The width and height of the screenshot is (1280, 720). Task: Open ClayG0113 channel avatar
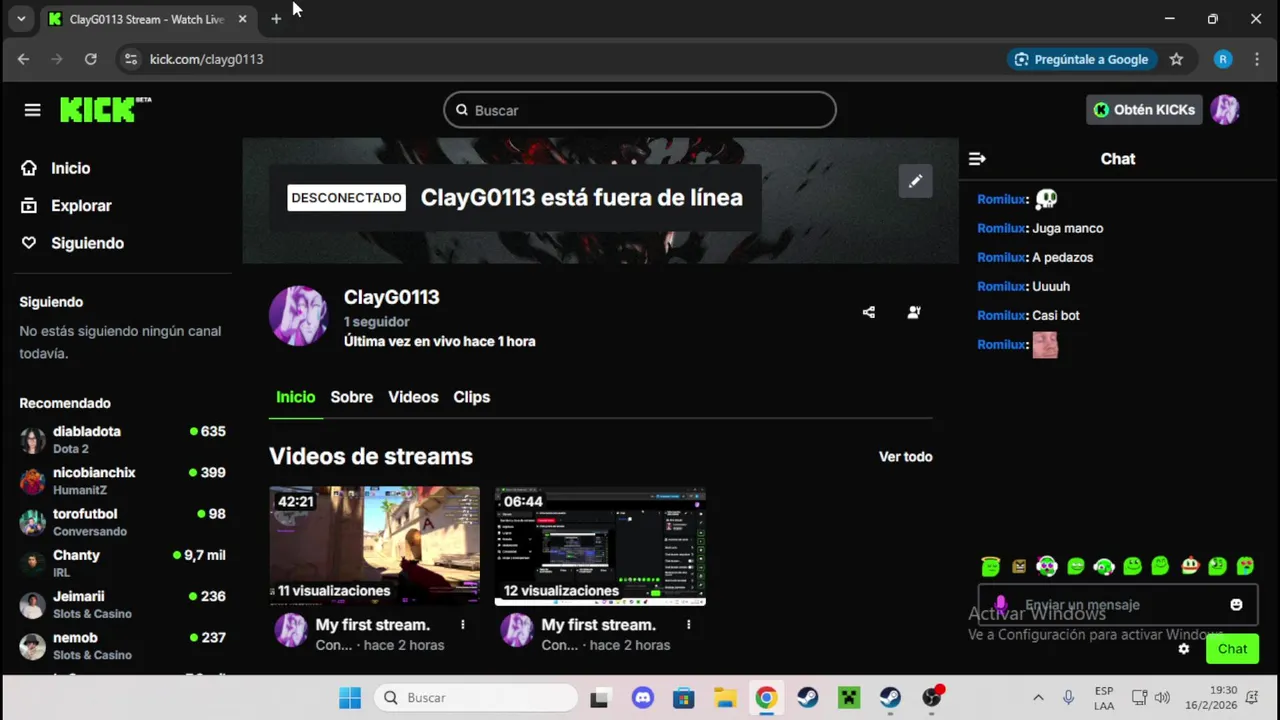tap(298, 316)
